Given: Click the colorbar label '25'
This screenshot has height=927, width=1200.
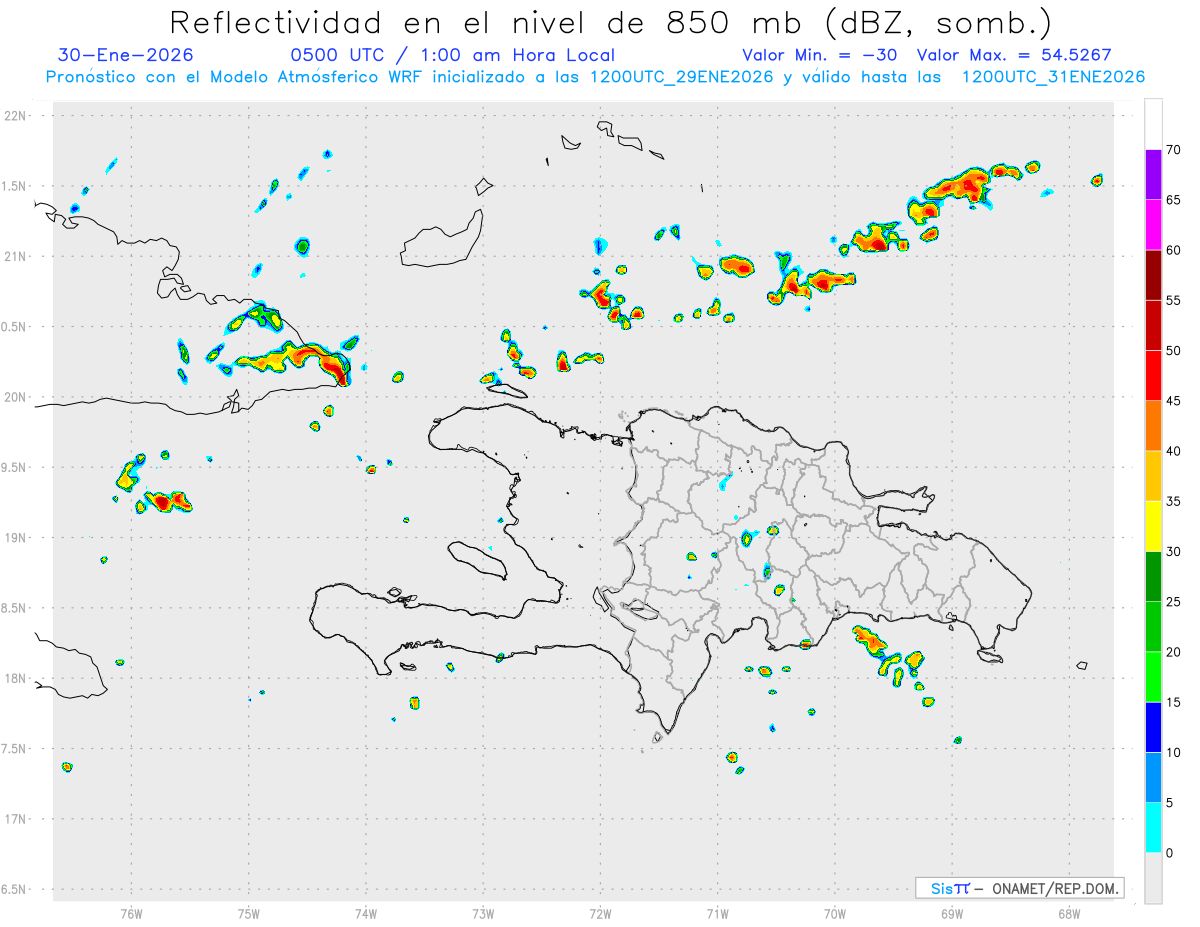Looking at the screenshot, I should point(1174,602).
